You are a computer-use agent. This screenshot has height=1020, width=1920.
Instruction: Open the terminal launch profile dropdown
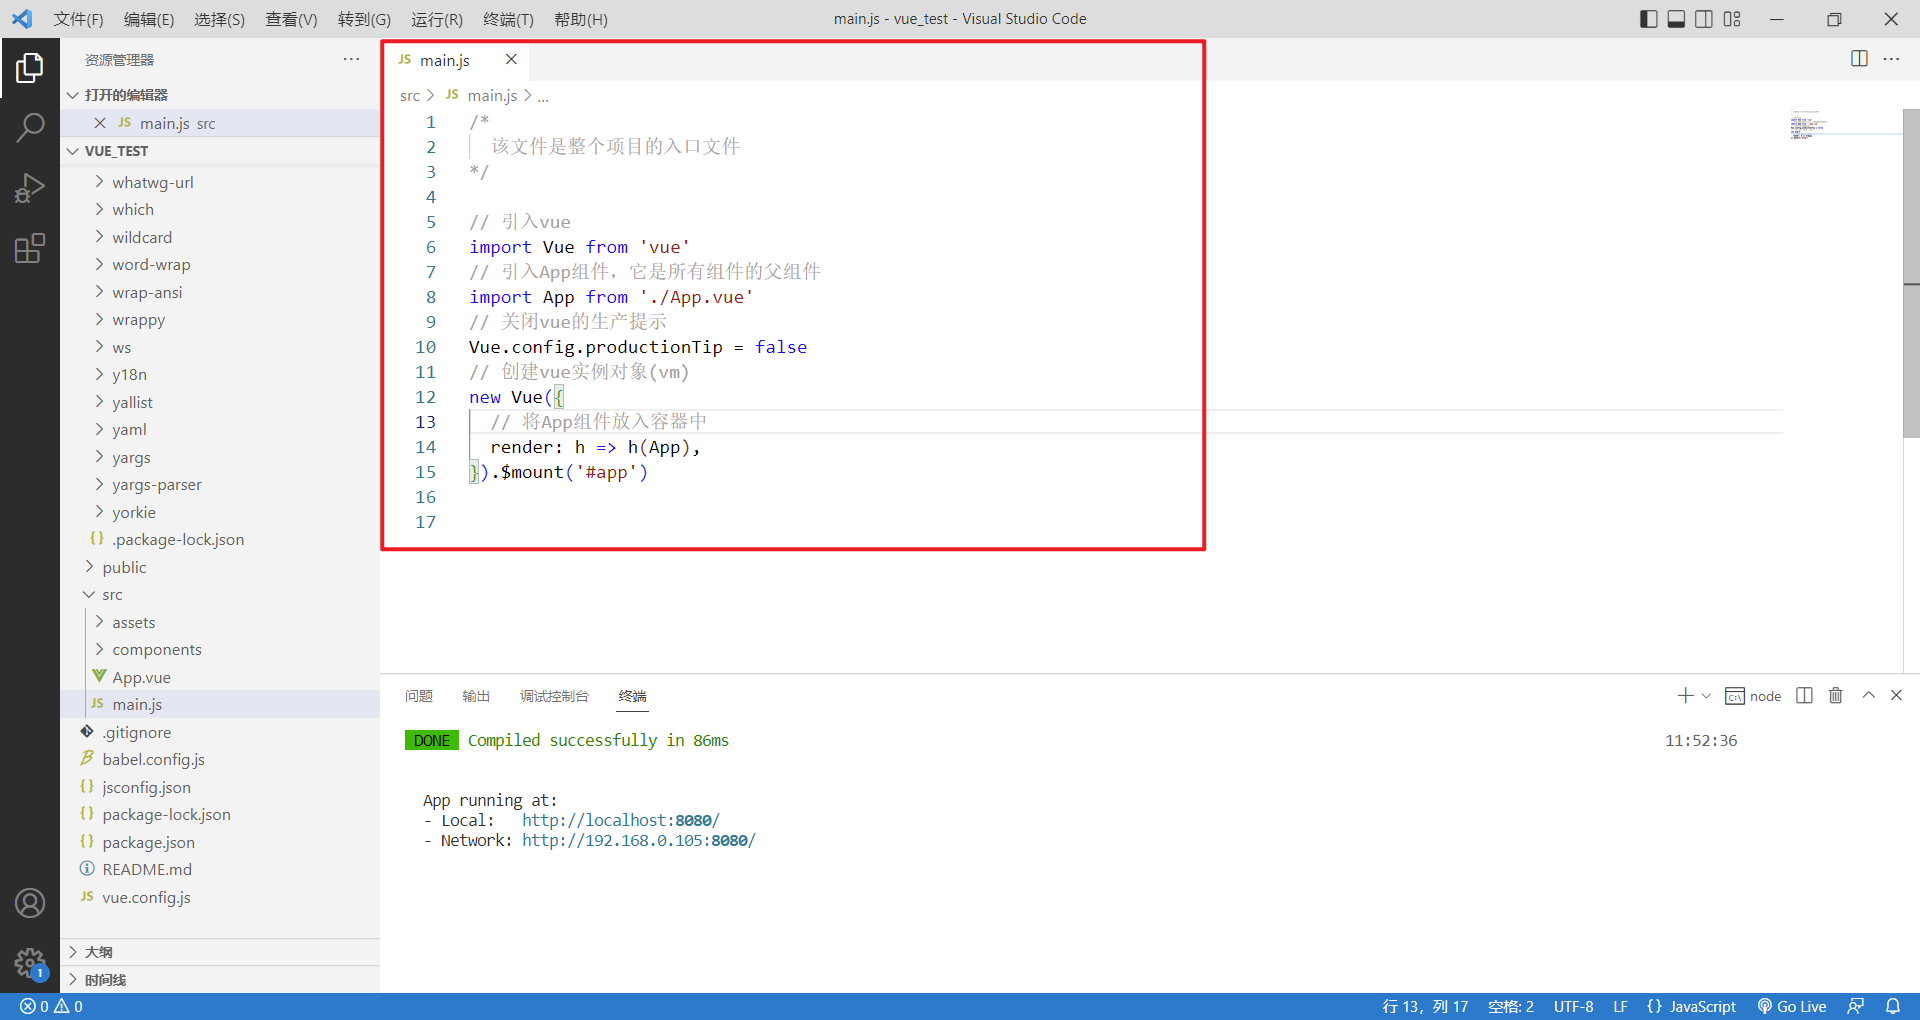tap(1706, 695)
